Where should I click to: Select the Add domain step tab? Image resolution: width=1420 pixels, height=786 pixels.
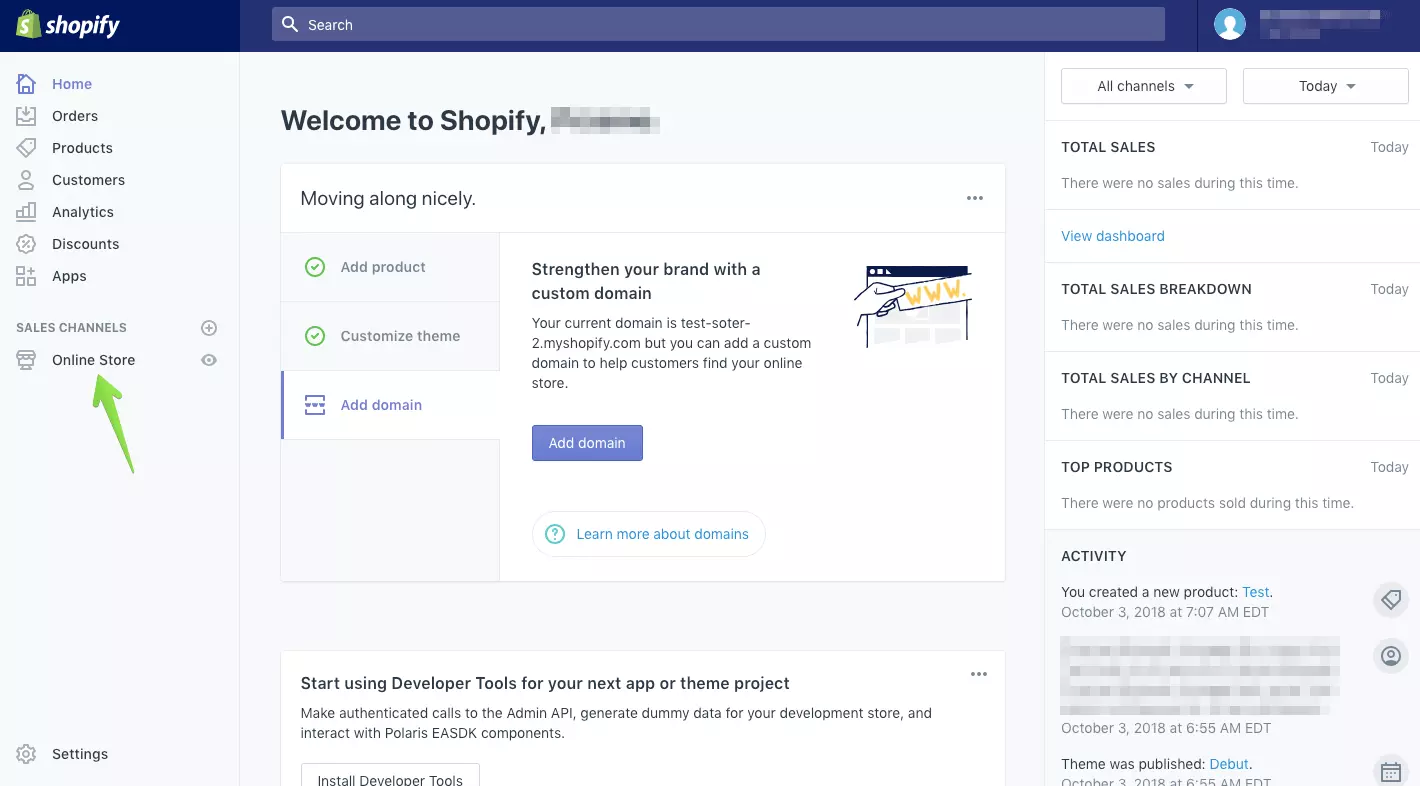pos(390,405)
